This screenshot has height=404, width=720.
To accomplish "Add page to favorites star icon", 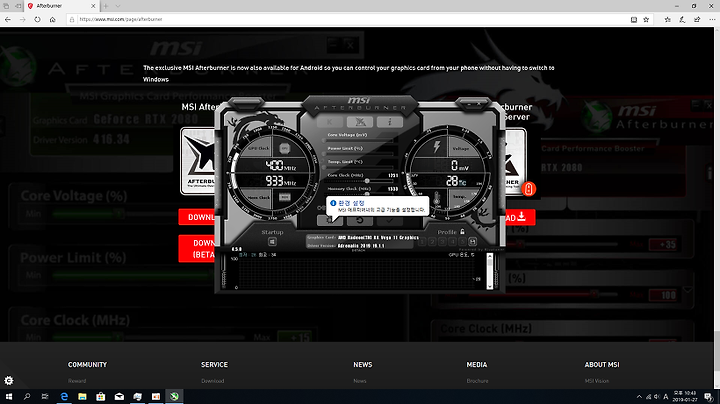I will [646, 19].
